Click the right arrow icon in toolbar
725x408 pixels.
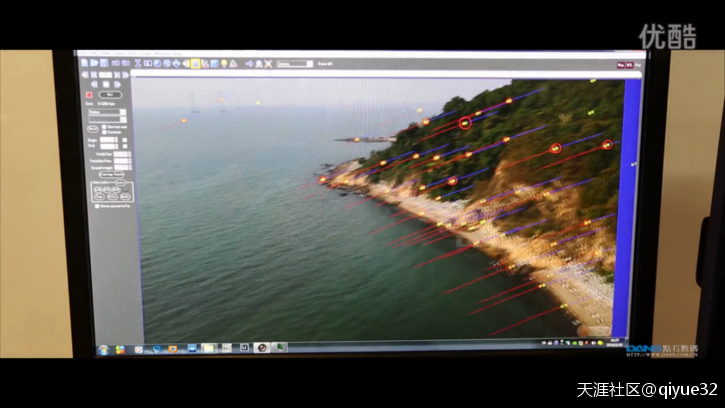[x=249, y=64]
